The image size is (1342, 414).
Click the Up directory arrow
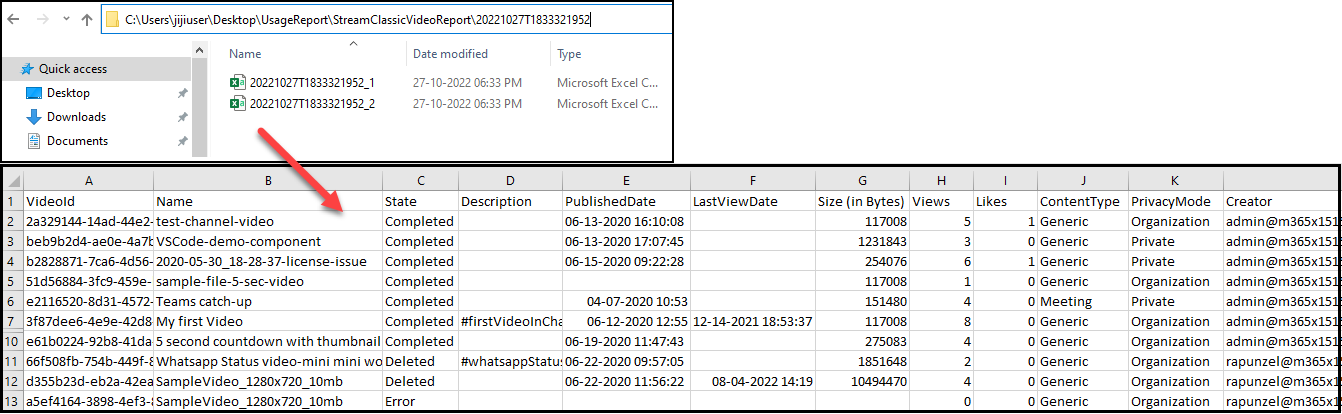(x=87, y=19)
